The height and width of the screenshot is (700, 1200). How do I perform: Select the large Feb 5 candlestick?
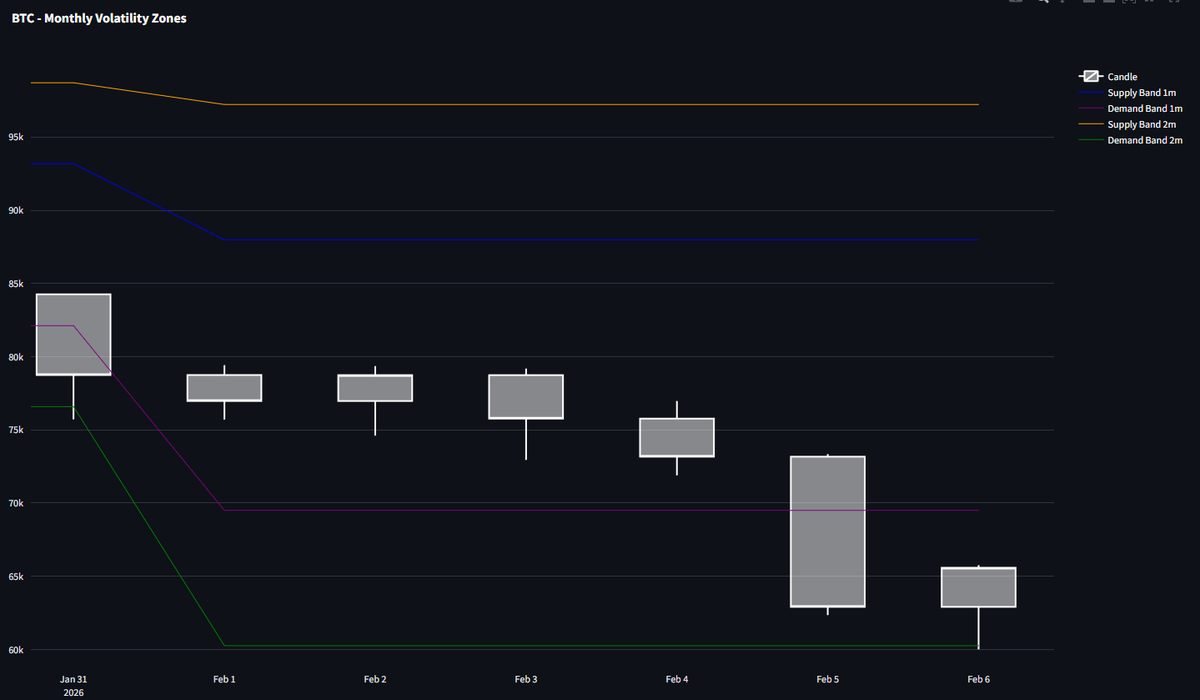(827, 530)
